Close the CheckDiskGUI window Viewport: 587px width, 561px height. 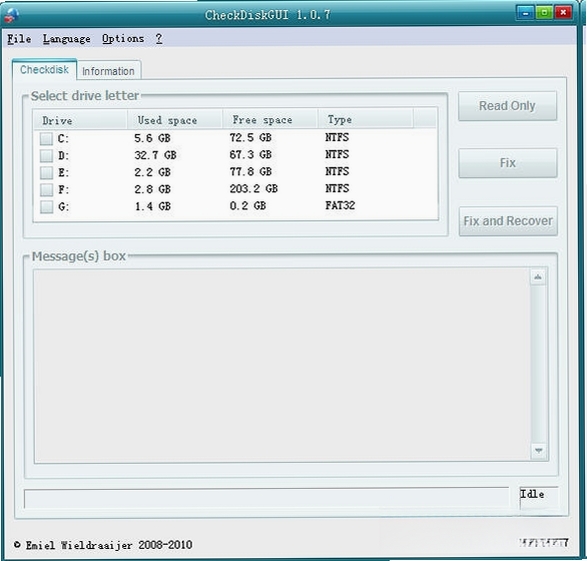click(x=563, y=13)
